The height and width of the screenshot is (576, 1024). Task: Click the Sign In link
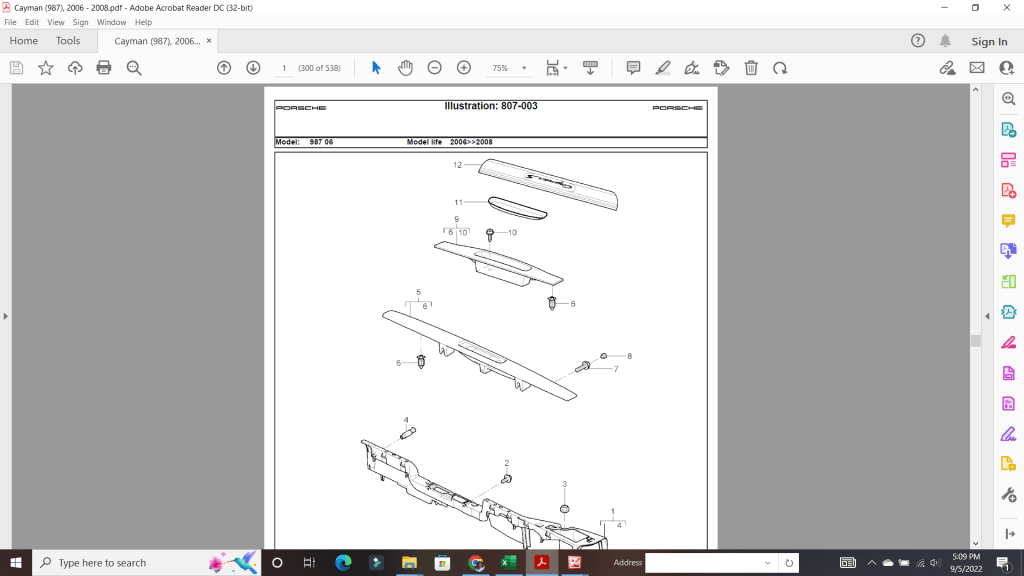tap(989, 41)
